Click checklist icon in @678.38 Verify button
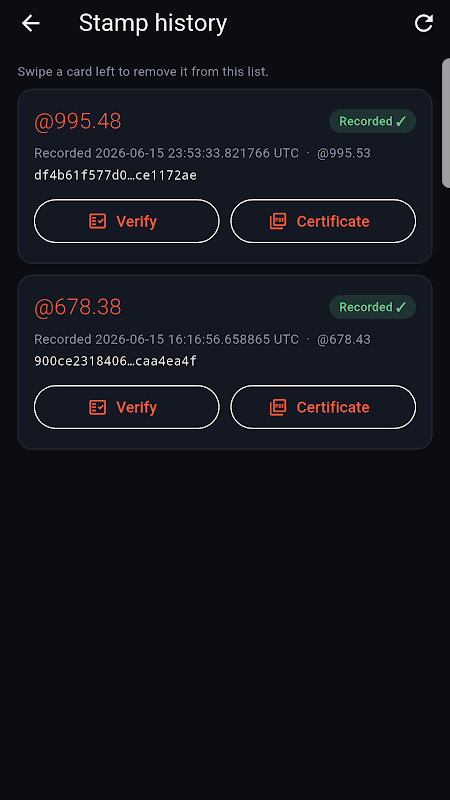The height and width of the screenshot is (800, 450). click(97, 407)
